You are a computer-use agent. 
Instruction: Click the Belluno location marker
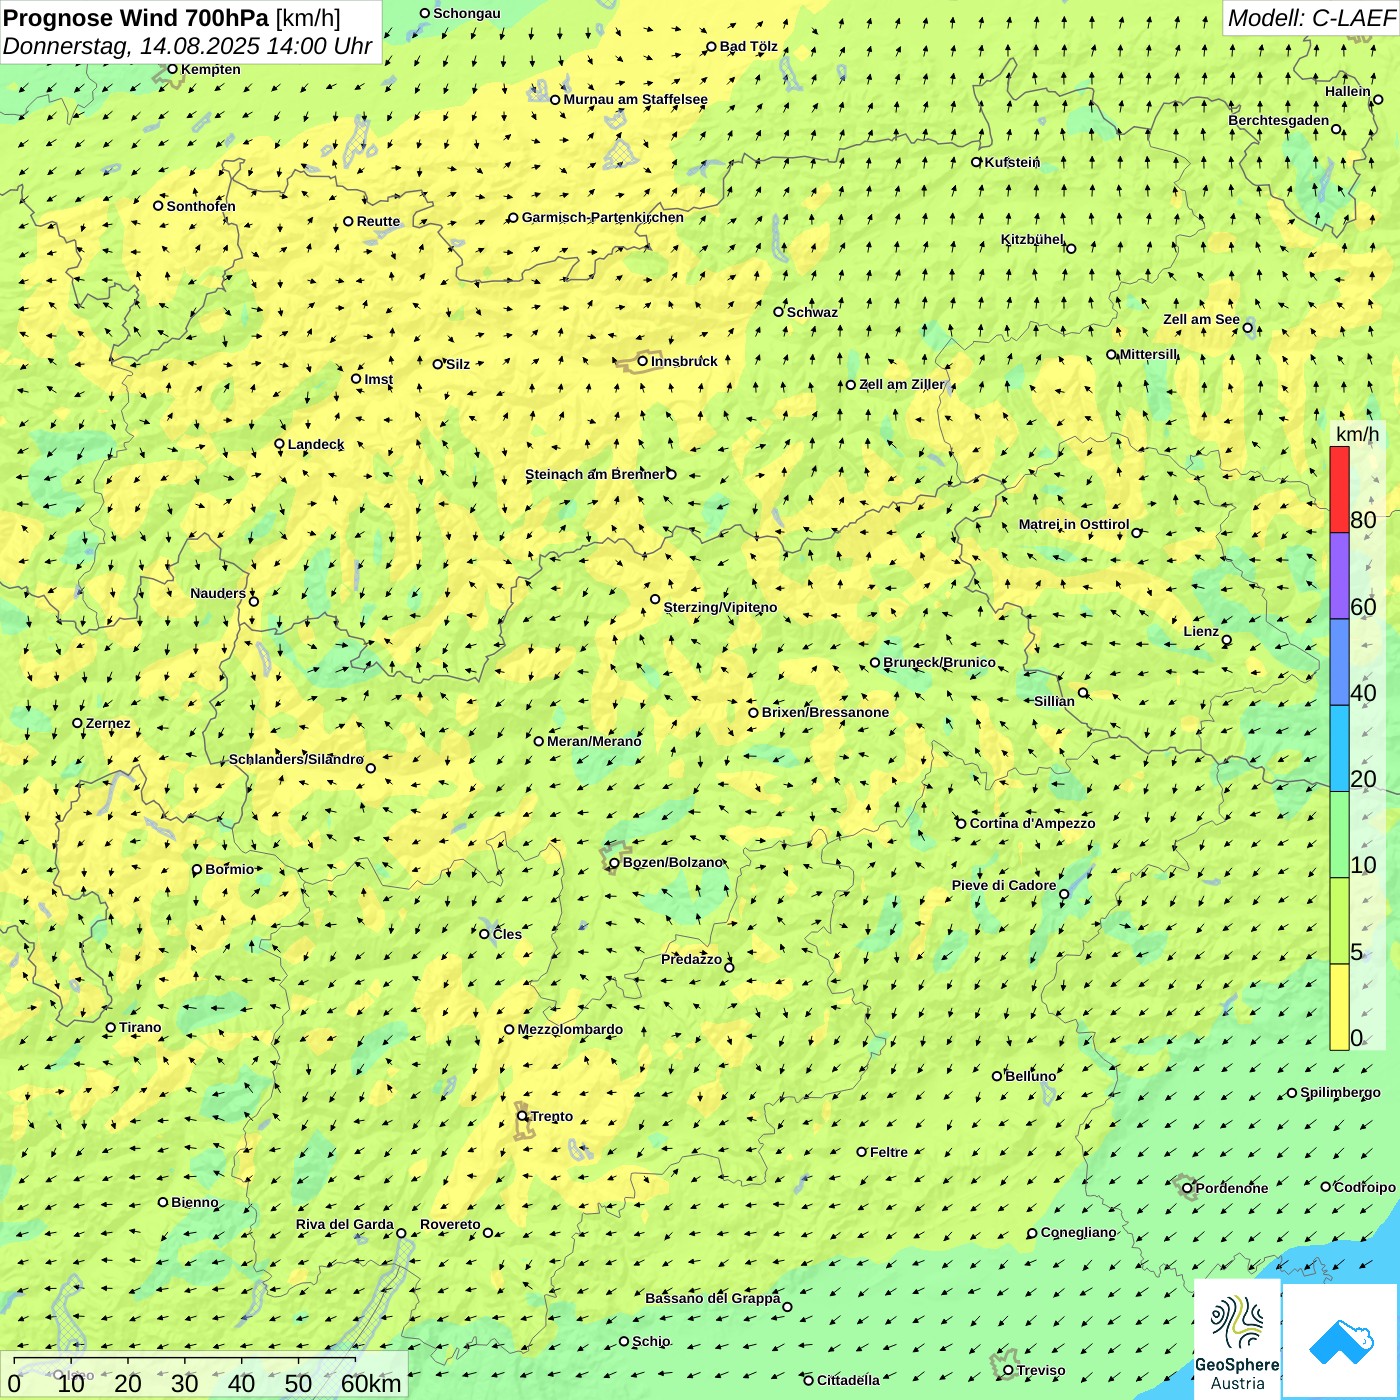997,1076
